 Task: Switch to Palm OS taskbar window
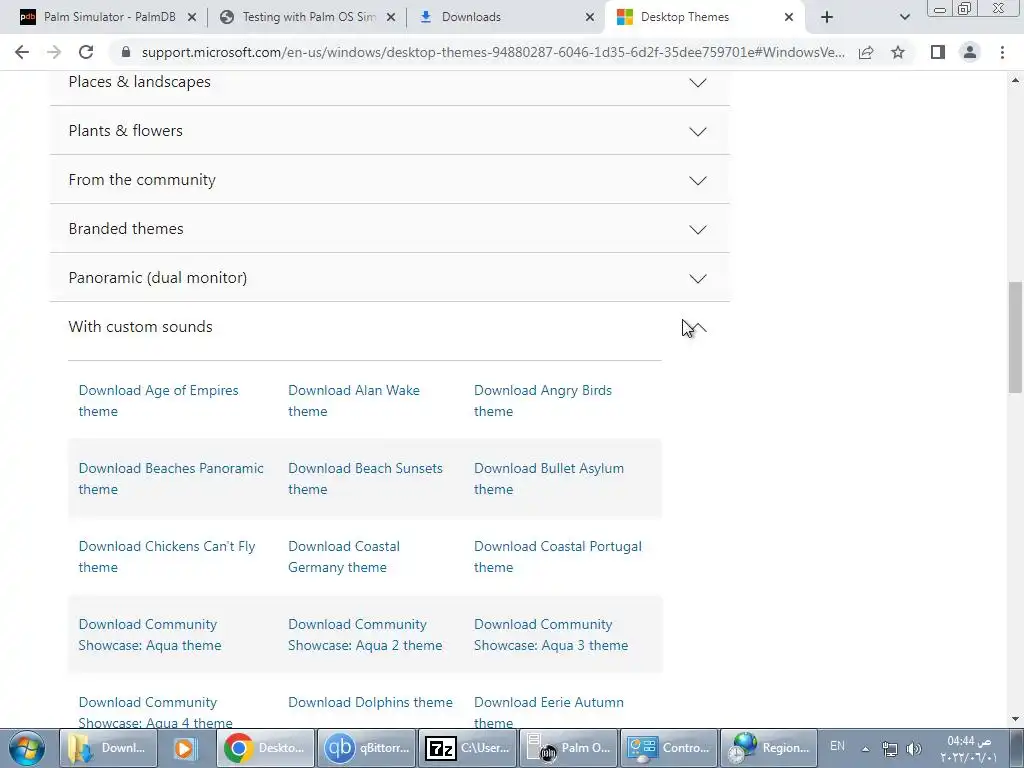pos(568,748)
